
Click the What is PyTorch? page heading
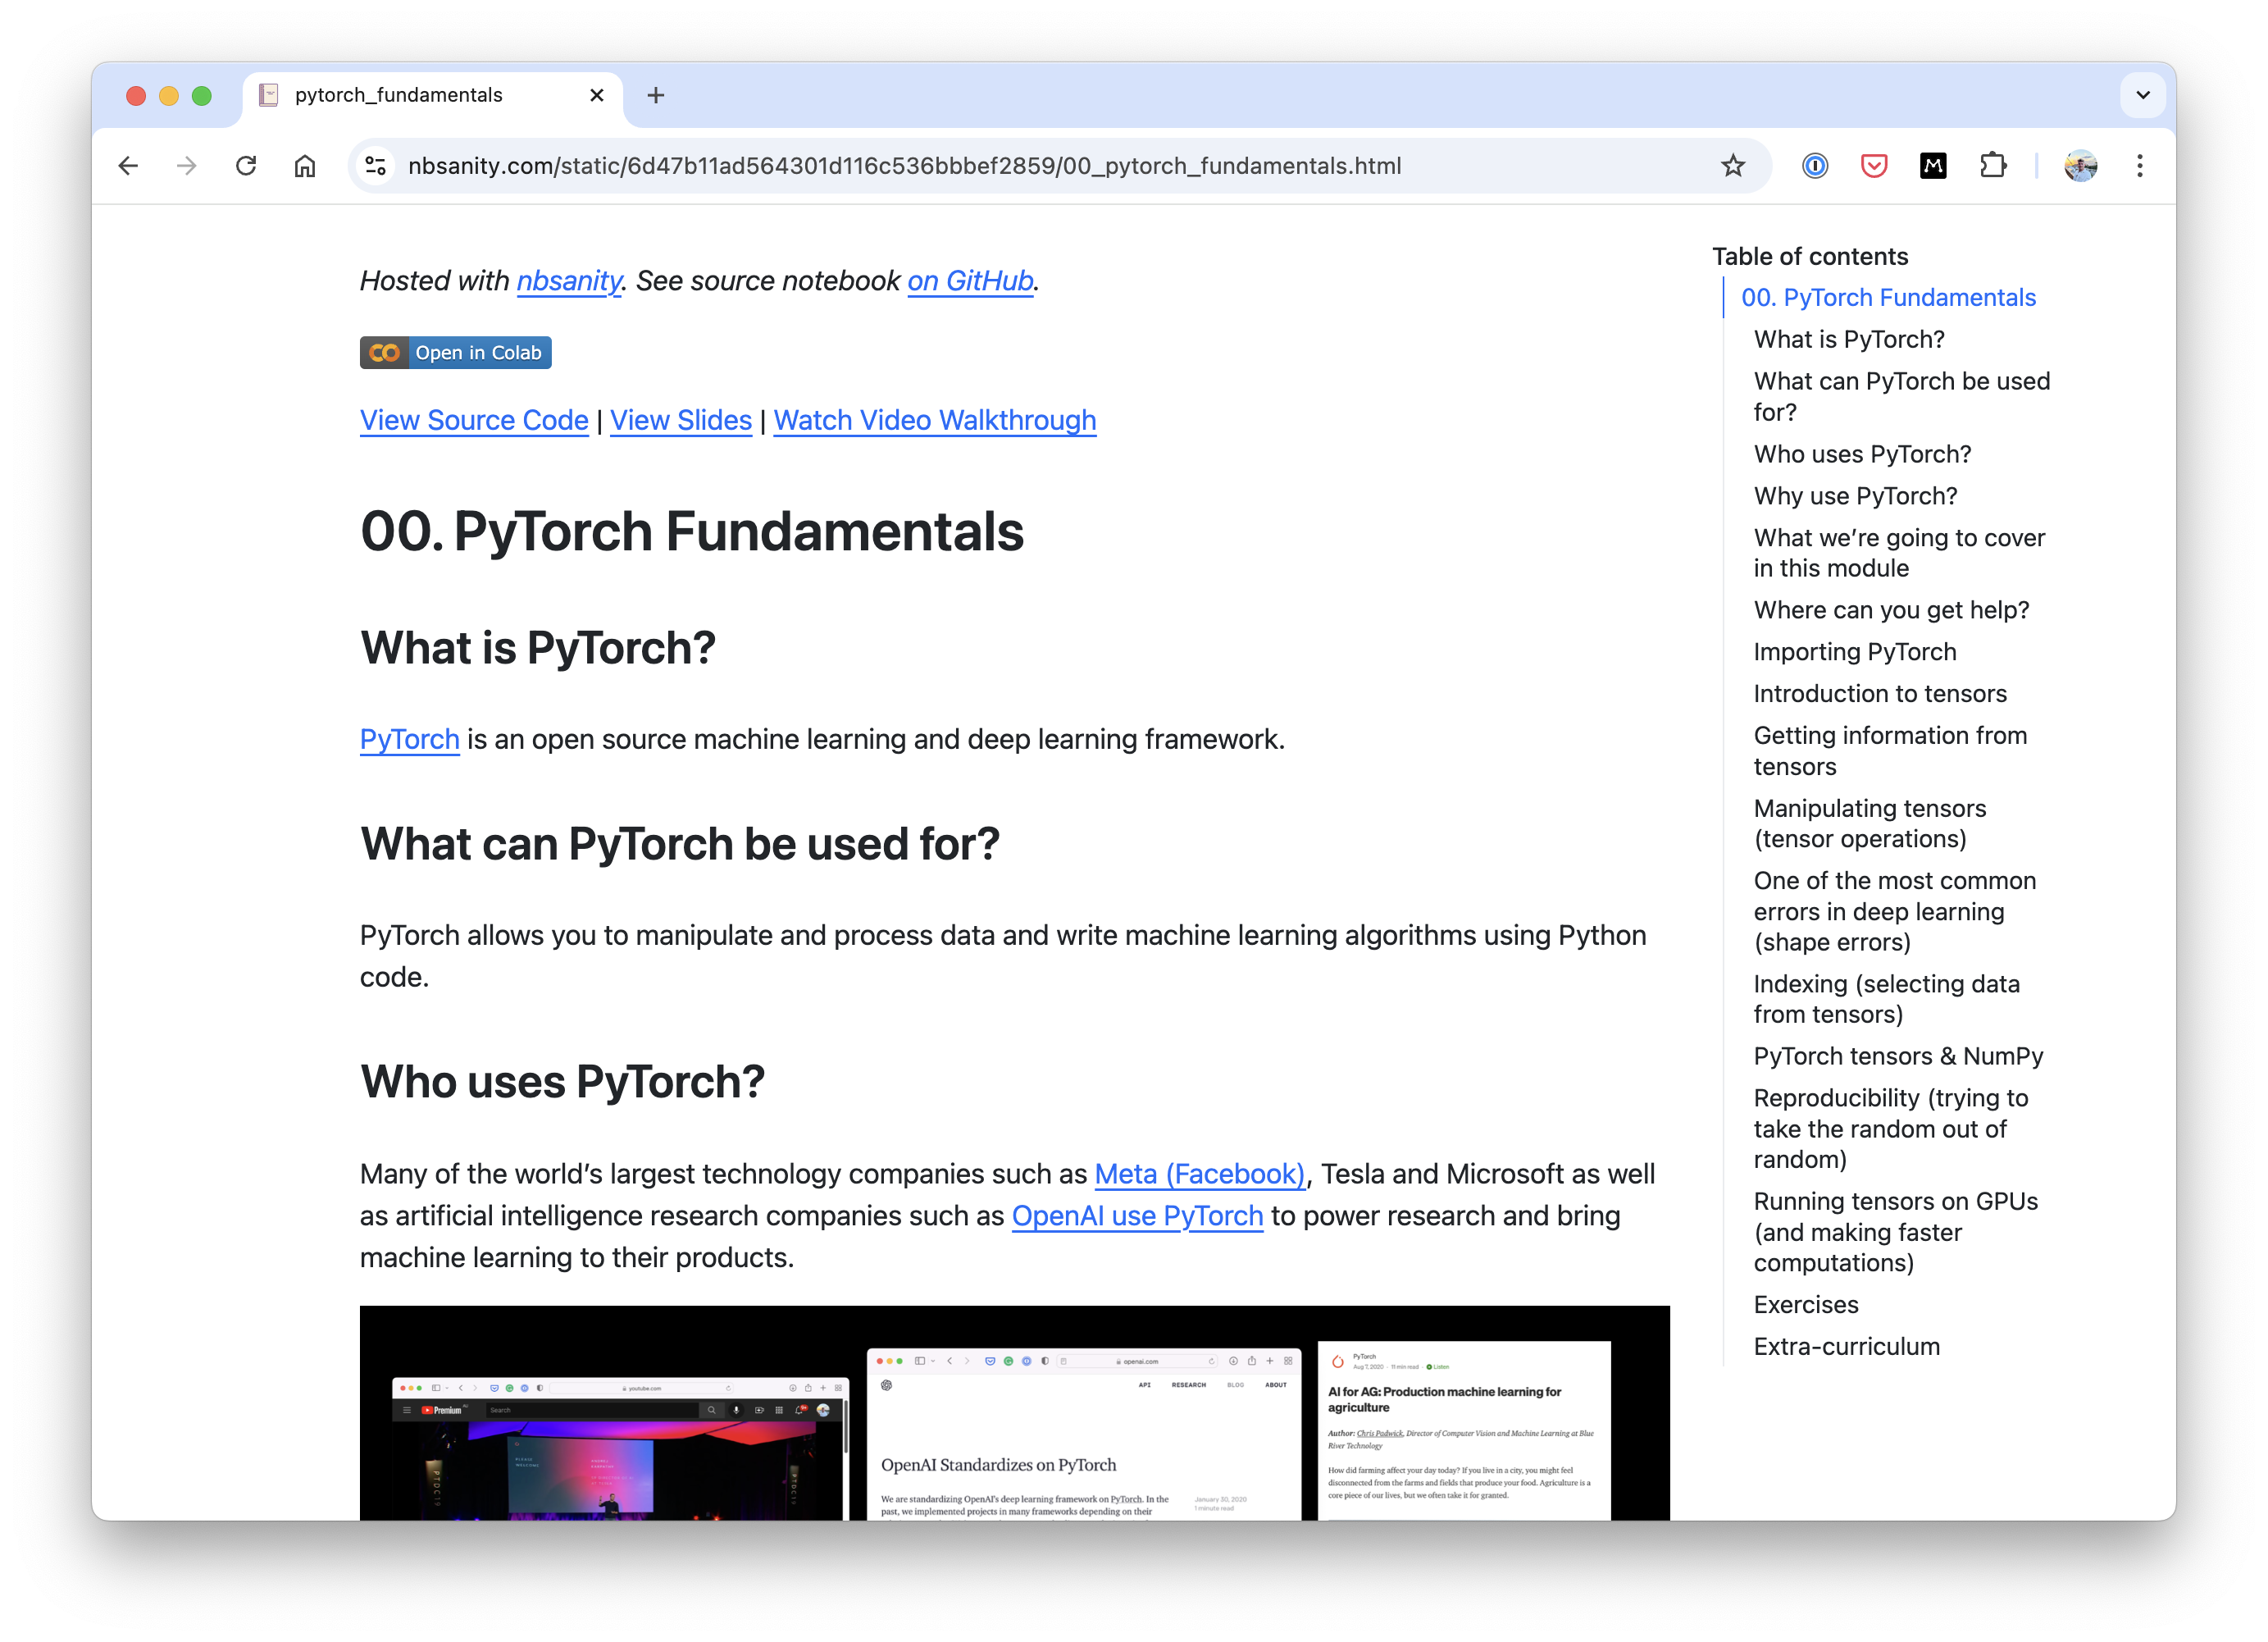538,648
